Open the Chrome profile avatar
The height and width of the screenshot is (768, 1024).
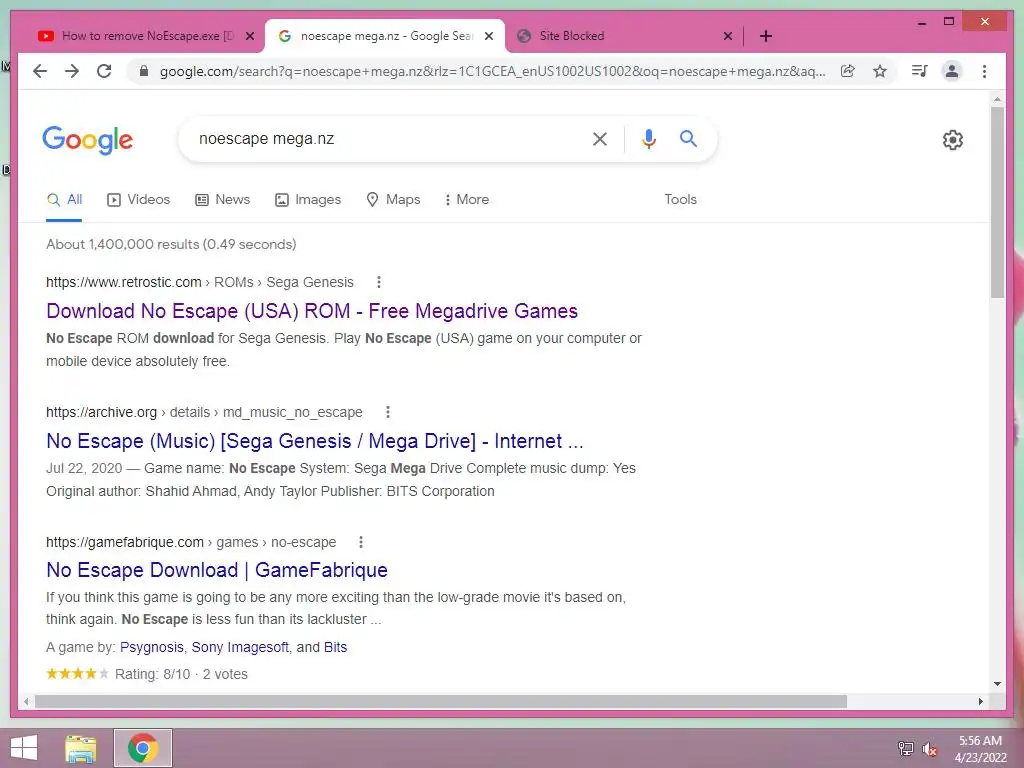[x=952, y=71]
